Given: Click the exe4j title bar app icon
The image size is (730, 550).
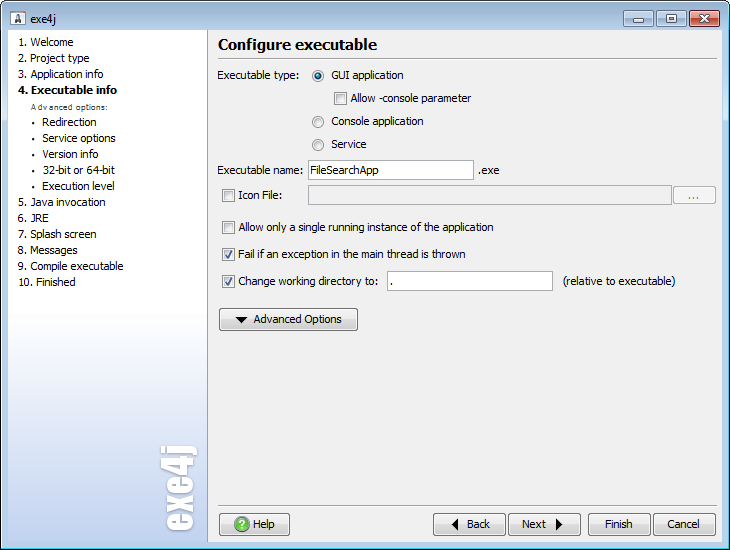Looking at the screenshot, I should coord(18,18).
